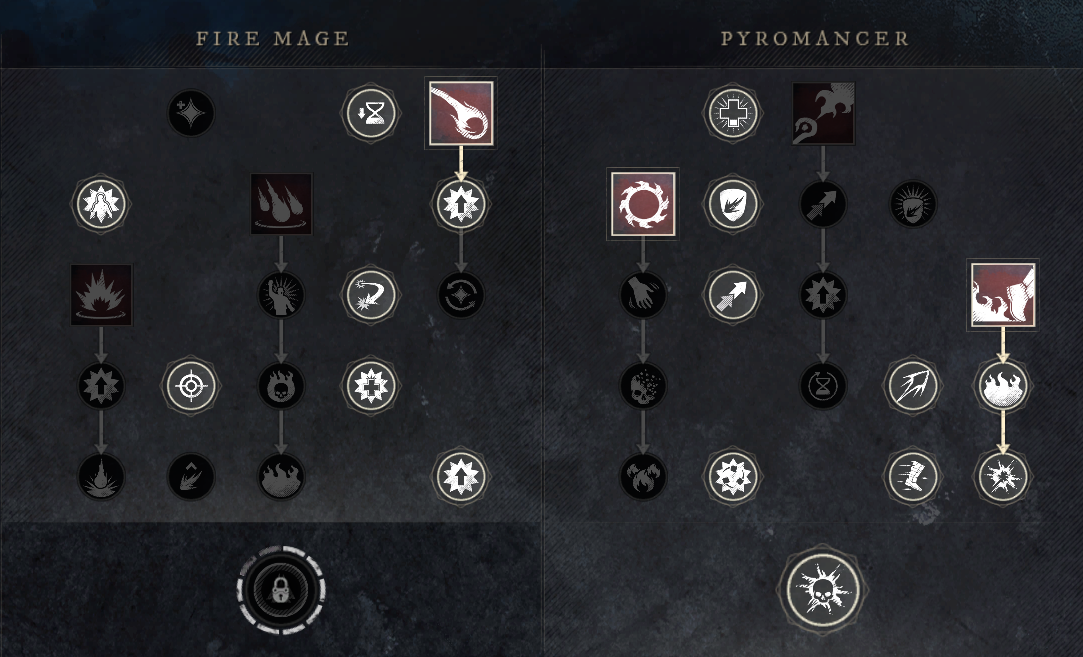Click the trident arrows passive node
This screenshot has width=1083, height=657.
913,385
